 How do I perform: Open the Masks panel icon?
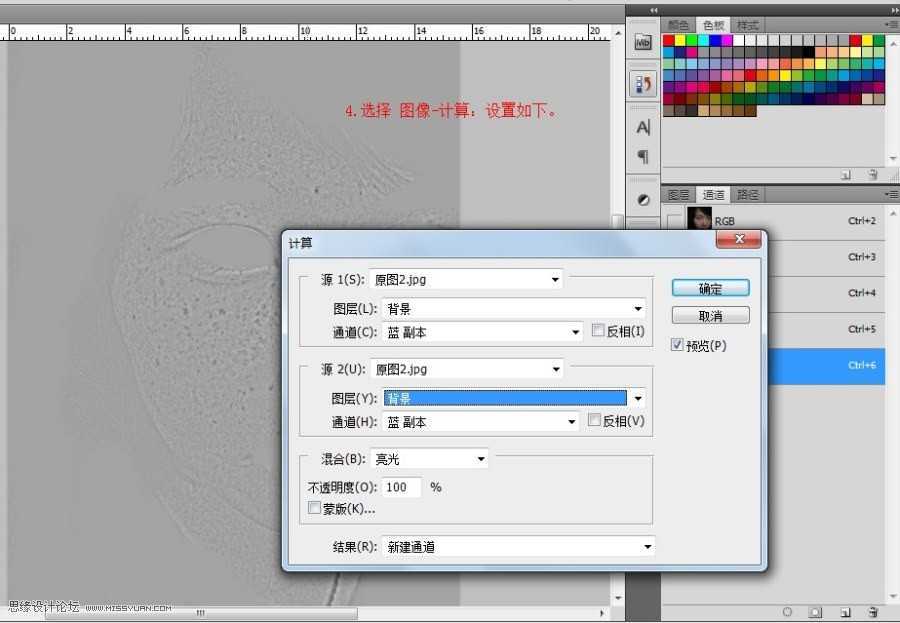click(642, 199)
